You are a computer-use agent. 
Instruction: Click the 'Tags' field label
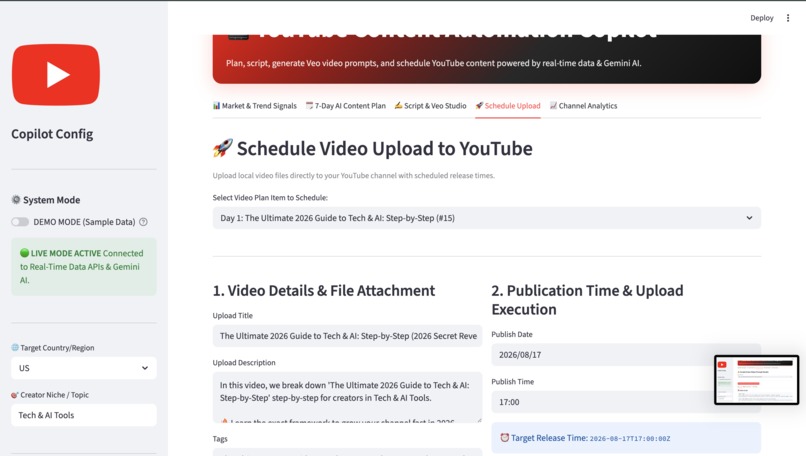tap(220, 439)
